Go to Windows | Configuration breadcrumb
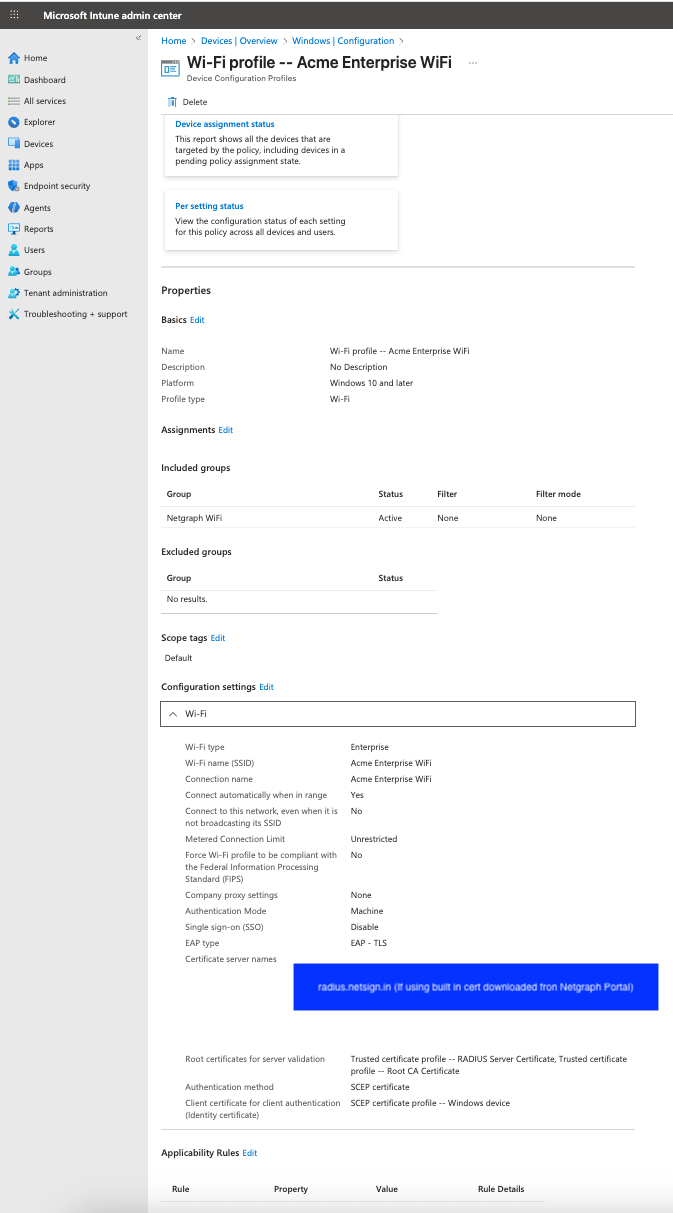The height and width of the screenshot is (1213, 673). [343, 41]
